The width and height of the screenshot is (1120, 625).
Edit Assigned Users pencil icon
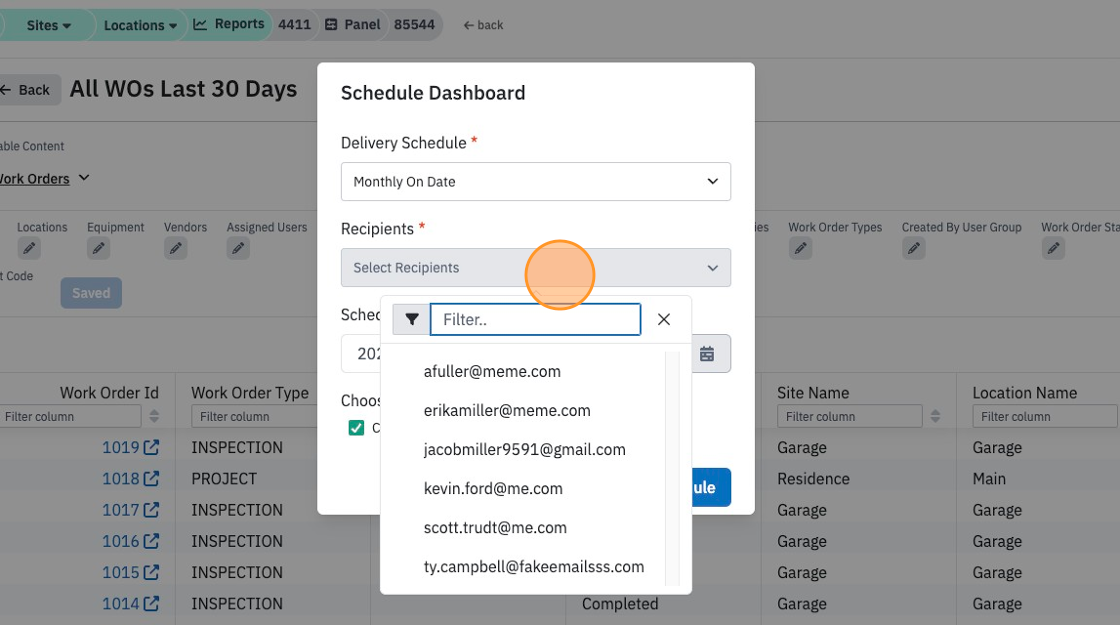[239, 248]
